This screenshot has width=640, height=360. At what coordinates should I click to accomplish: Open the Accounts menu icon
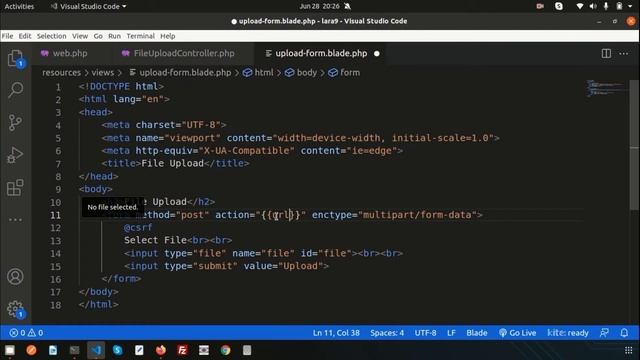tap(15, 276)
